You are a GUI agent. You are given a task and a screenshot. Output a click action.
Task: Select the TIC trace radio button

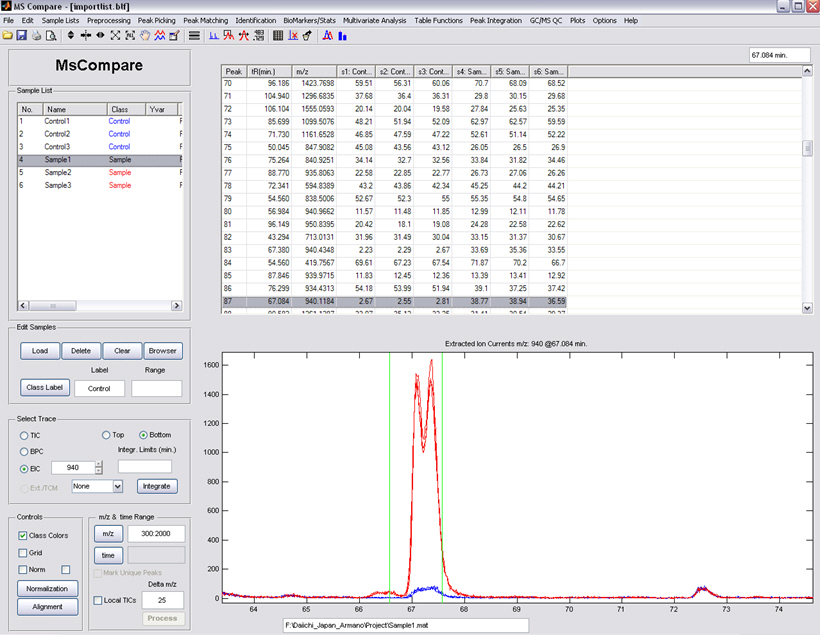point(24,435)
